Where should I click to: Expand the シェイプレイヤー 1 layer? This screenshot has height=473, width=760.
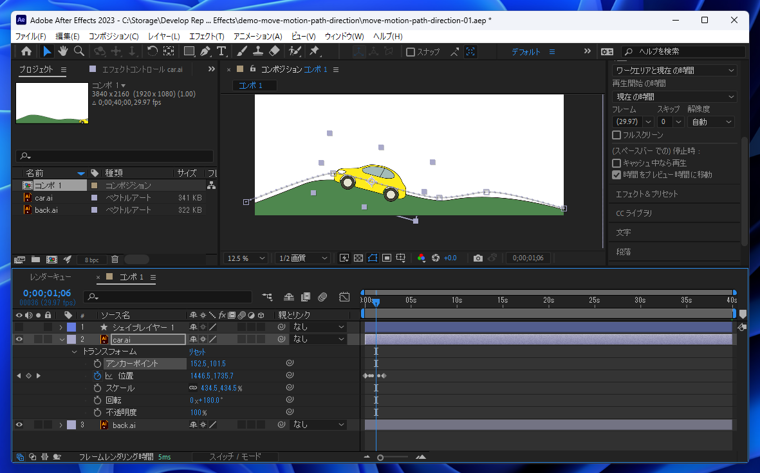61,328
